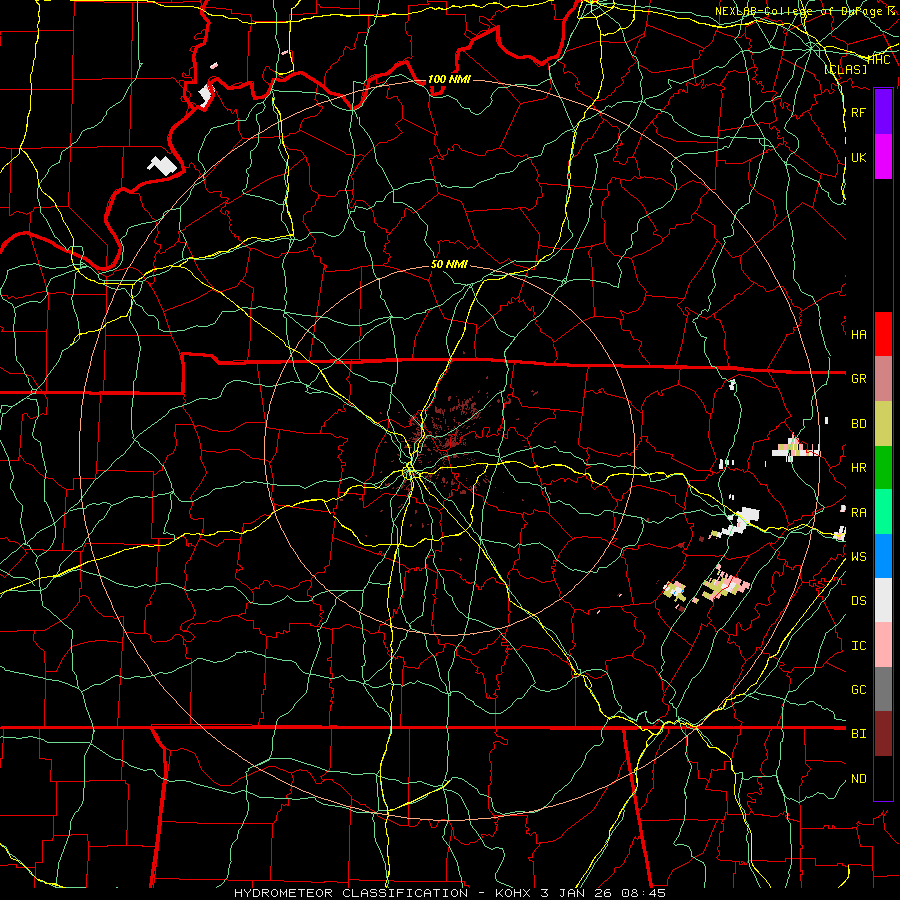Click the GC gray legend swatch

click(x=883, y=689)
